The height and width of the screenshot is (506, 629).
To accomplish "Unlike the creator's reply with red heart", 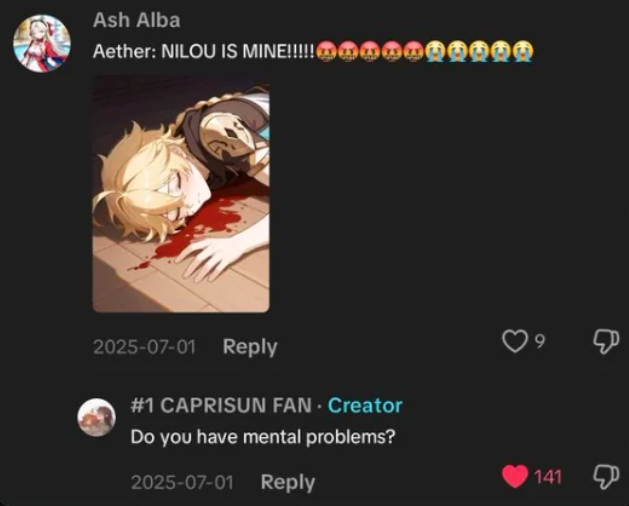I will coord(515,476).
